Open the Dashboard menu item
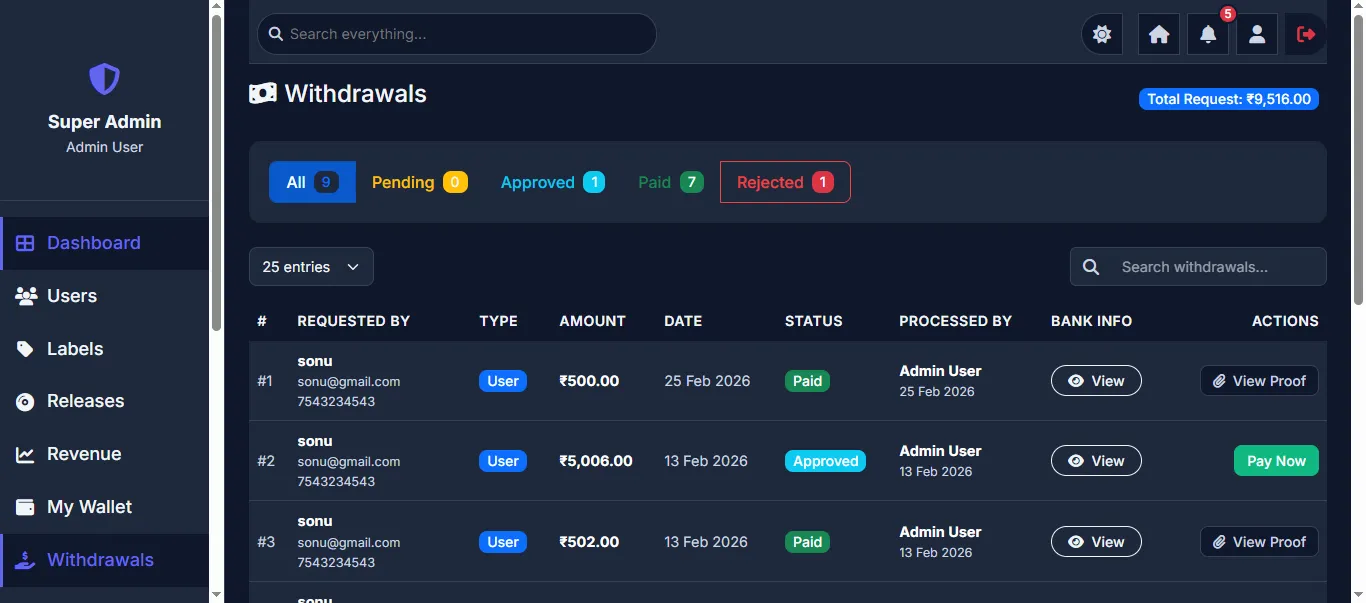Screen dimensions: 1366x603 coord(105,243)
